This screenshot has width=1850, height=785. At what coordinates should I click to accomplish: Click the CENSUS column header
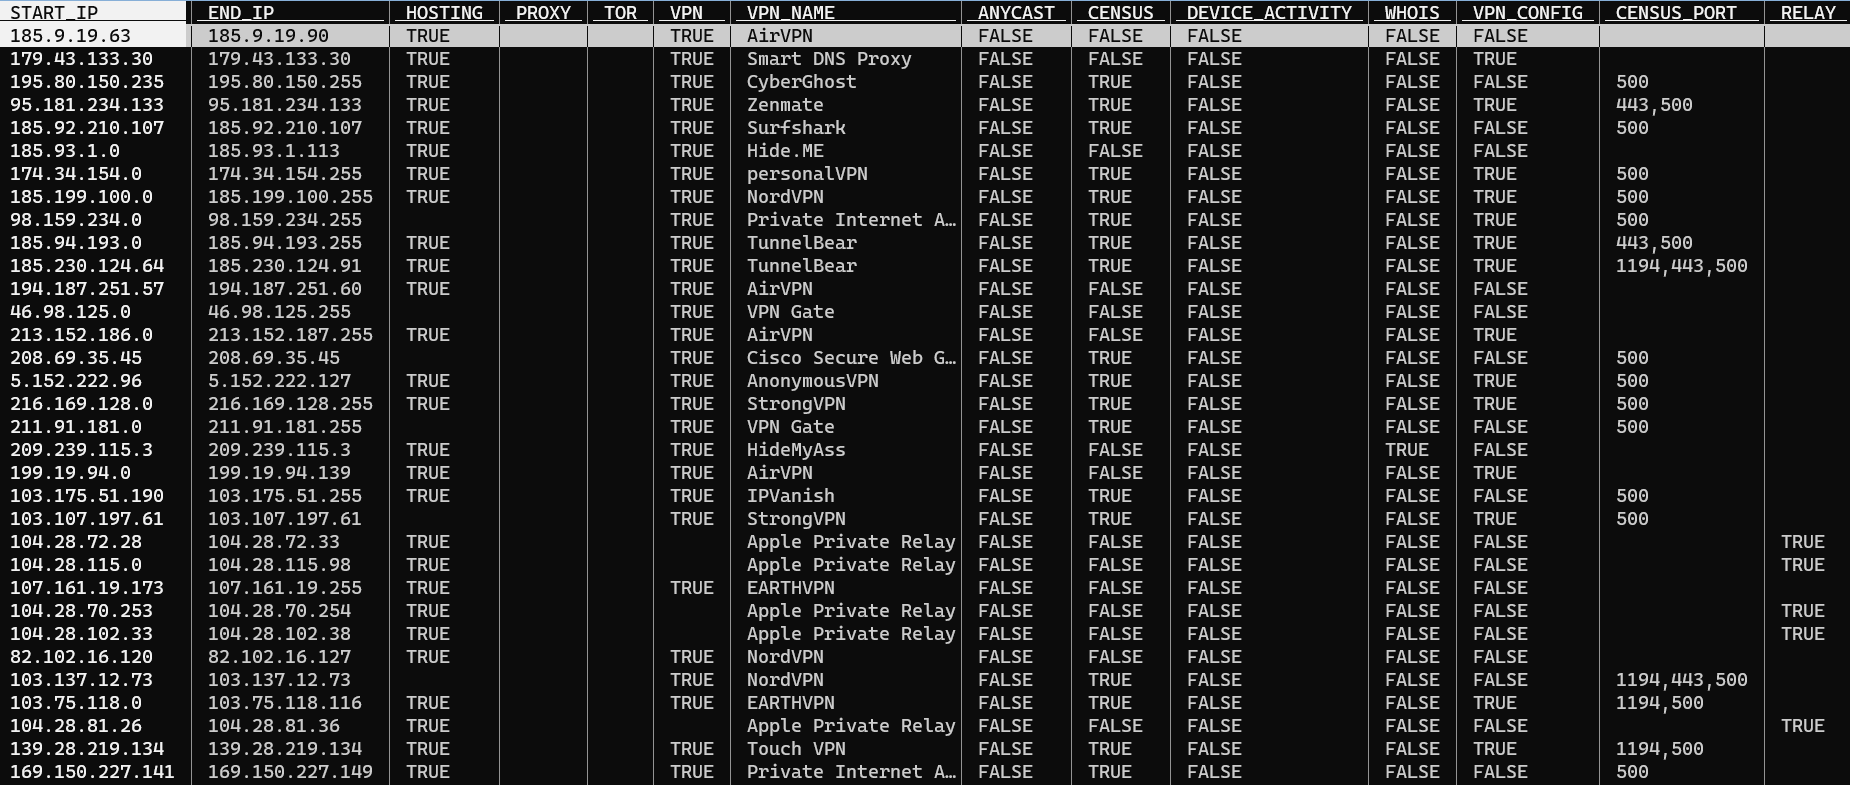coord(1120,12)
